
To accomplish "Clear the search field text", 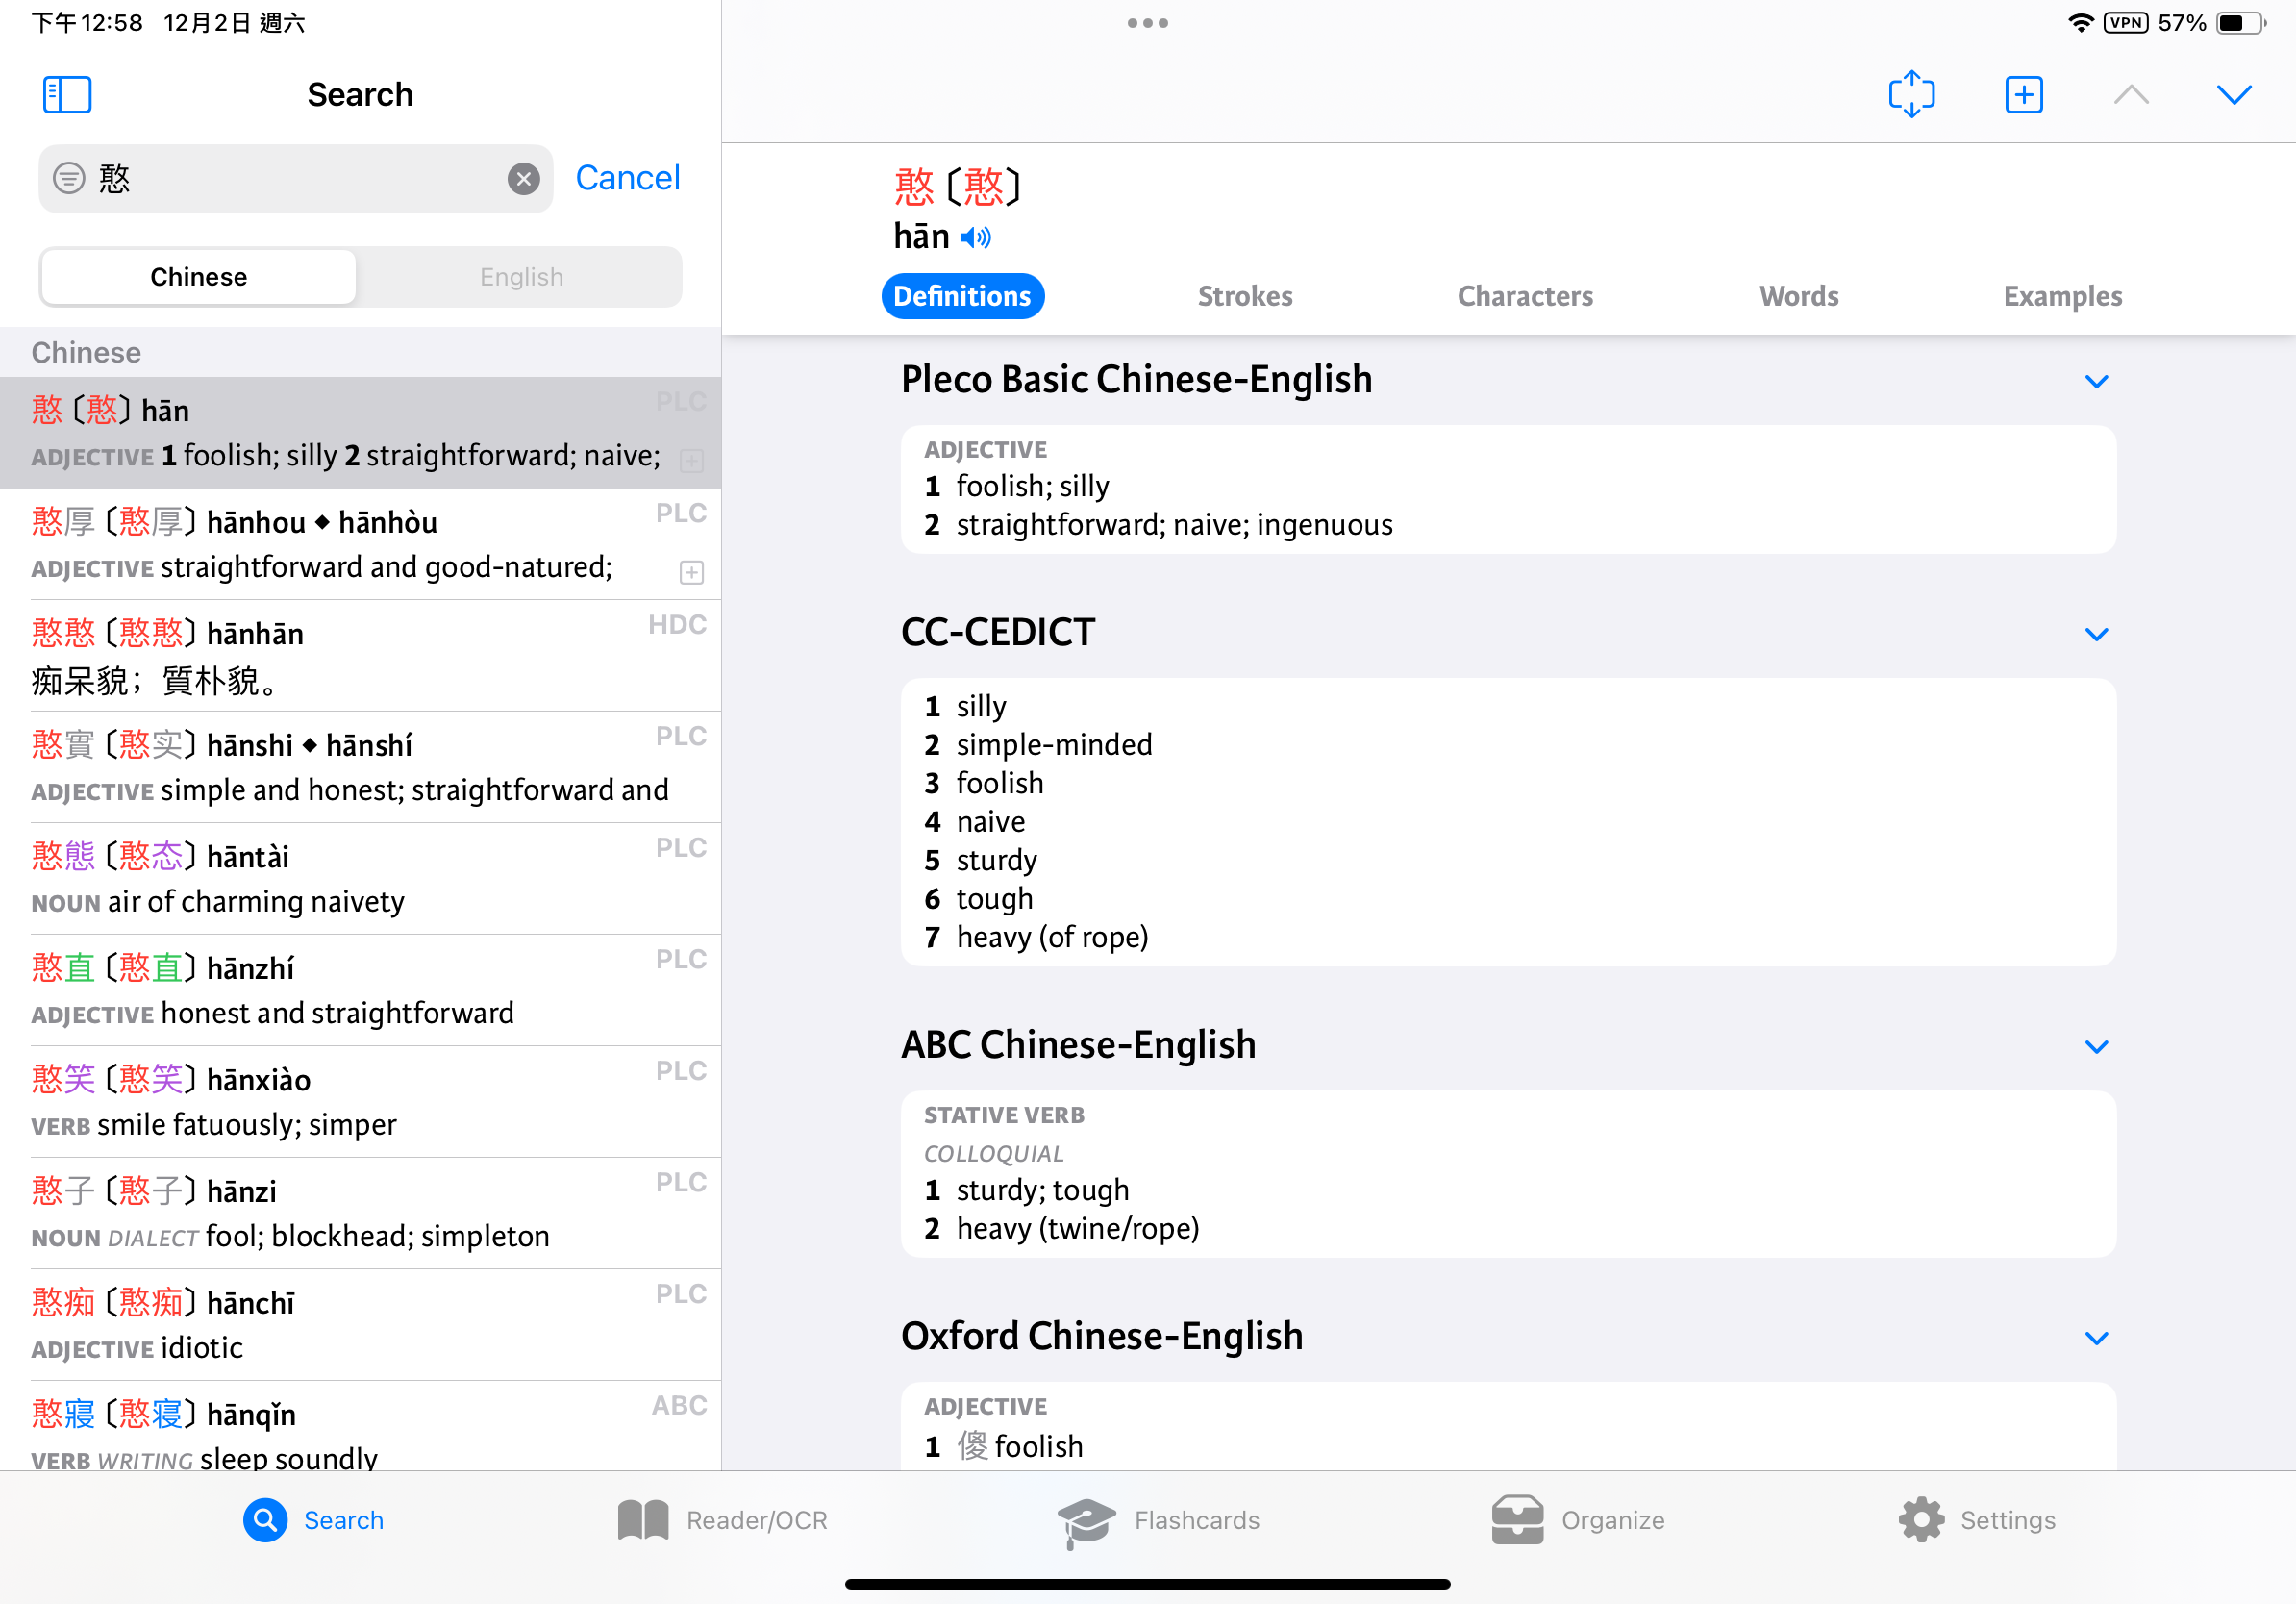I will click(x=523, y=179).
